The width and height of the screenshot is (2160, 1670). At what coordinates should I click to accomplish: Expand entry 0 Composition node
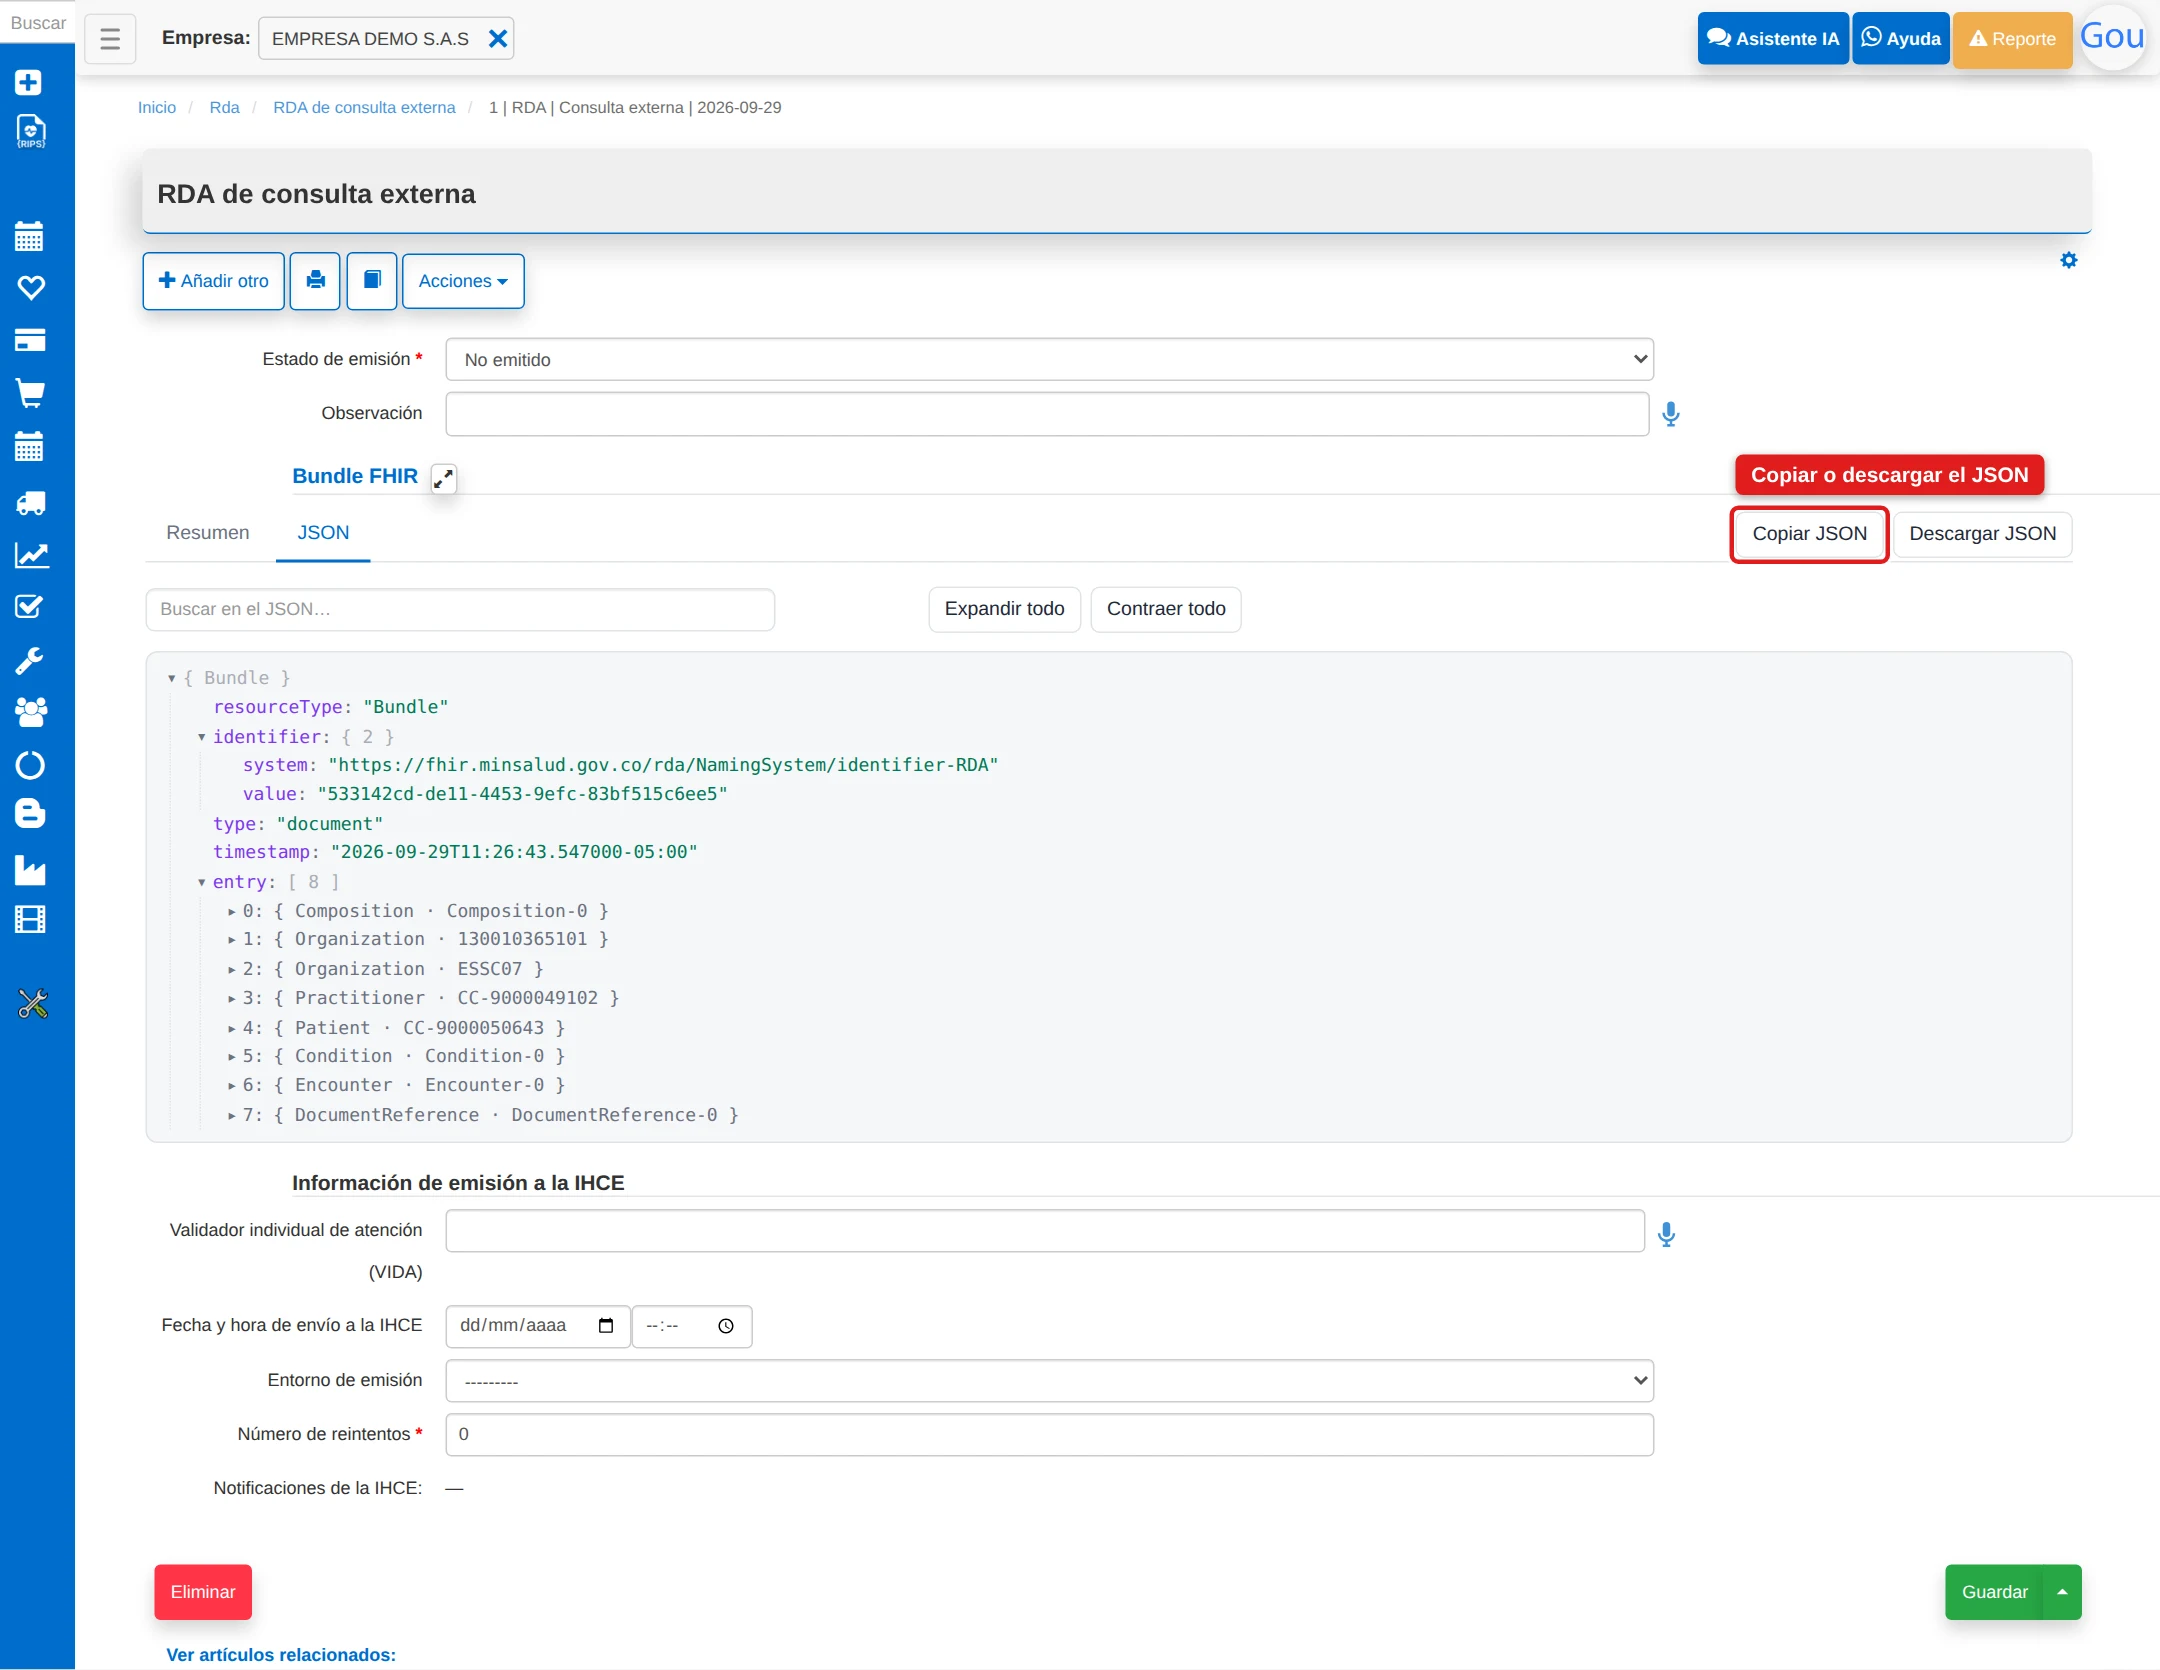232,911
